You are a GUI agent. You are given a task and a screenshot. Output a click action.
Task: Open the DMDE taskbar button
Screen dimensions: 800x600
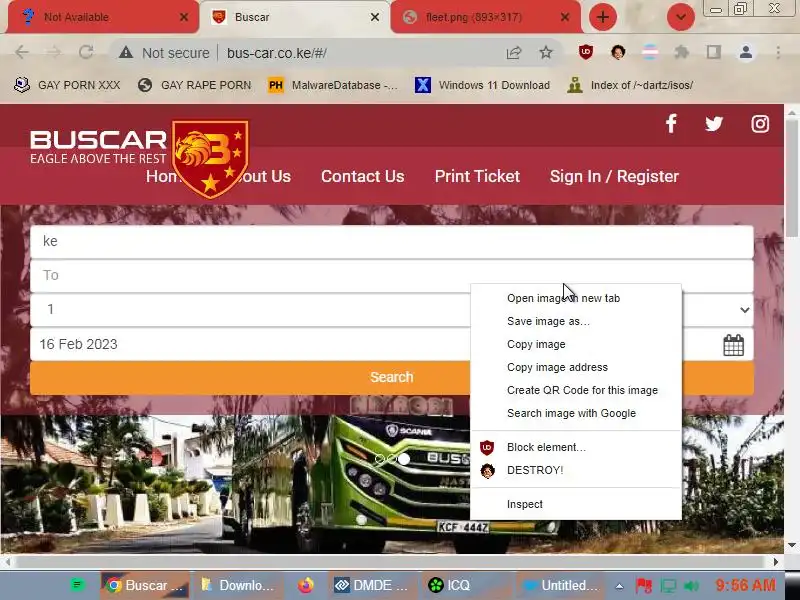pos(370,586)
